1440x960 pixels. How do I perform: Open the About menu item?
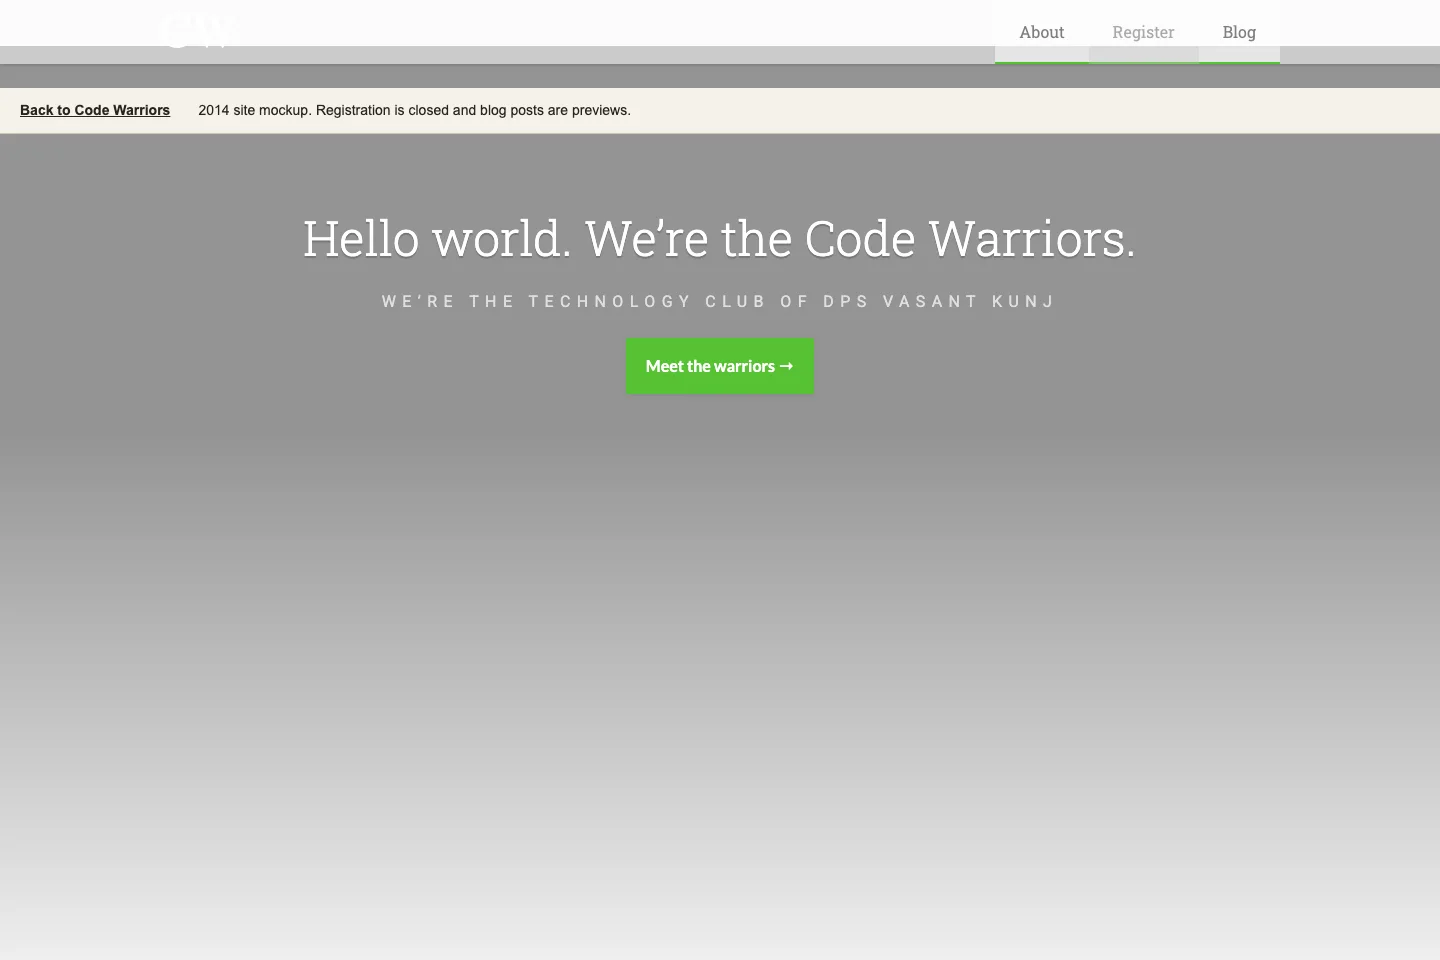click(x=1041, y=32)
